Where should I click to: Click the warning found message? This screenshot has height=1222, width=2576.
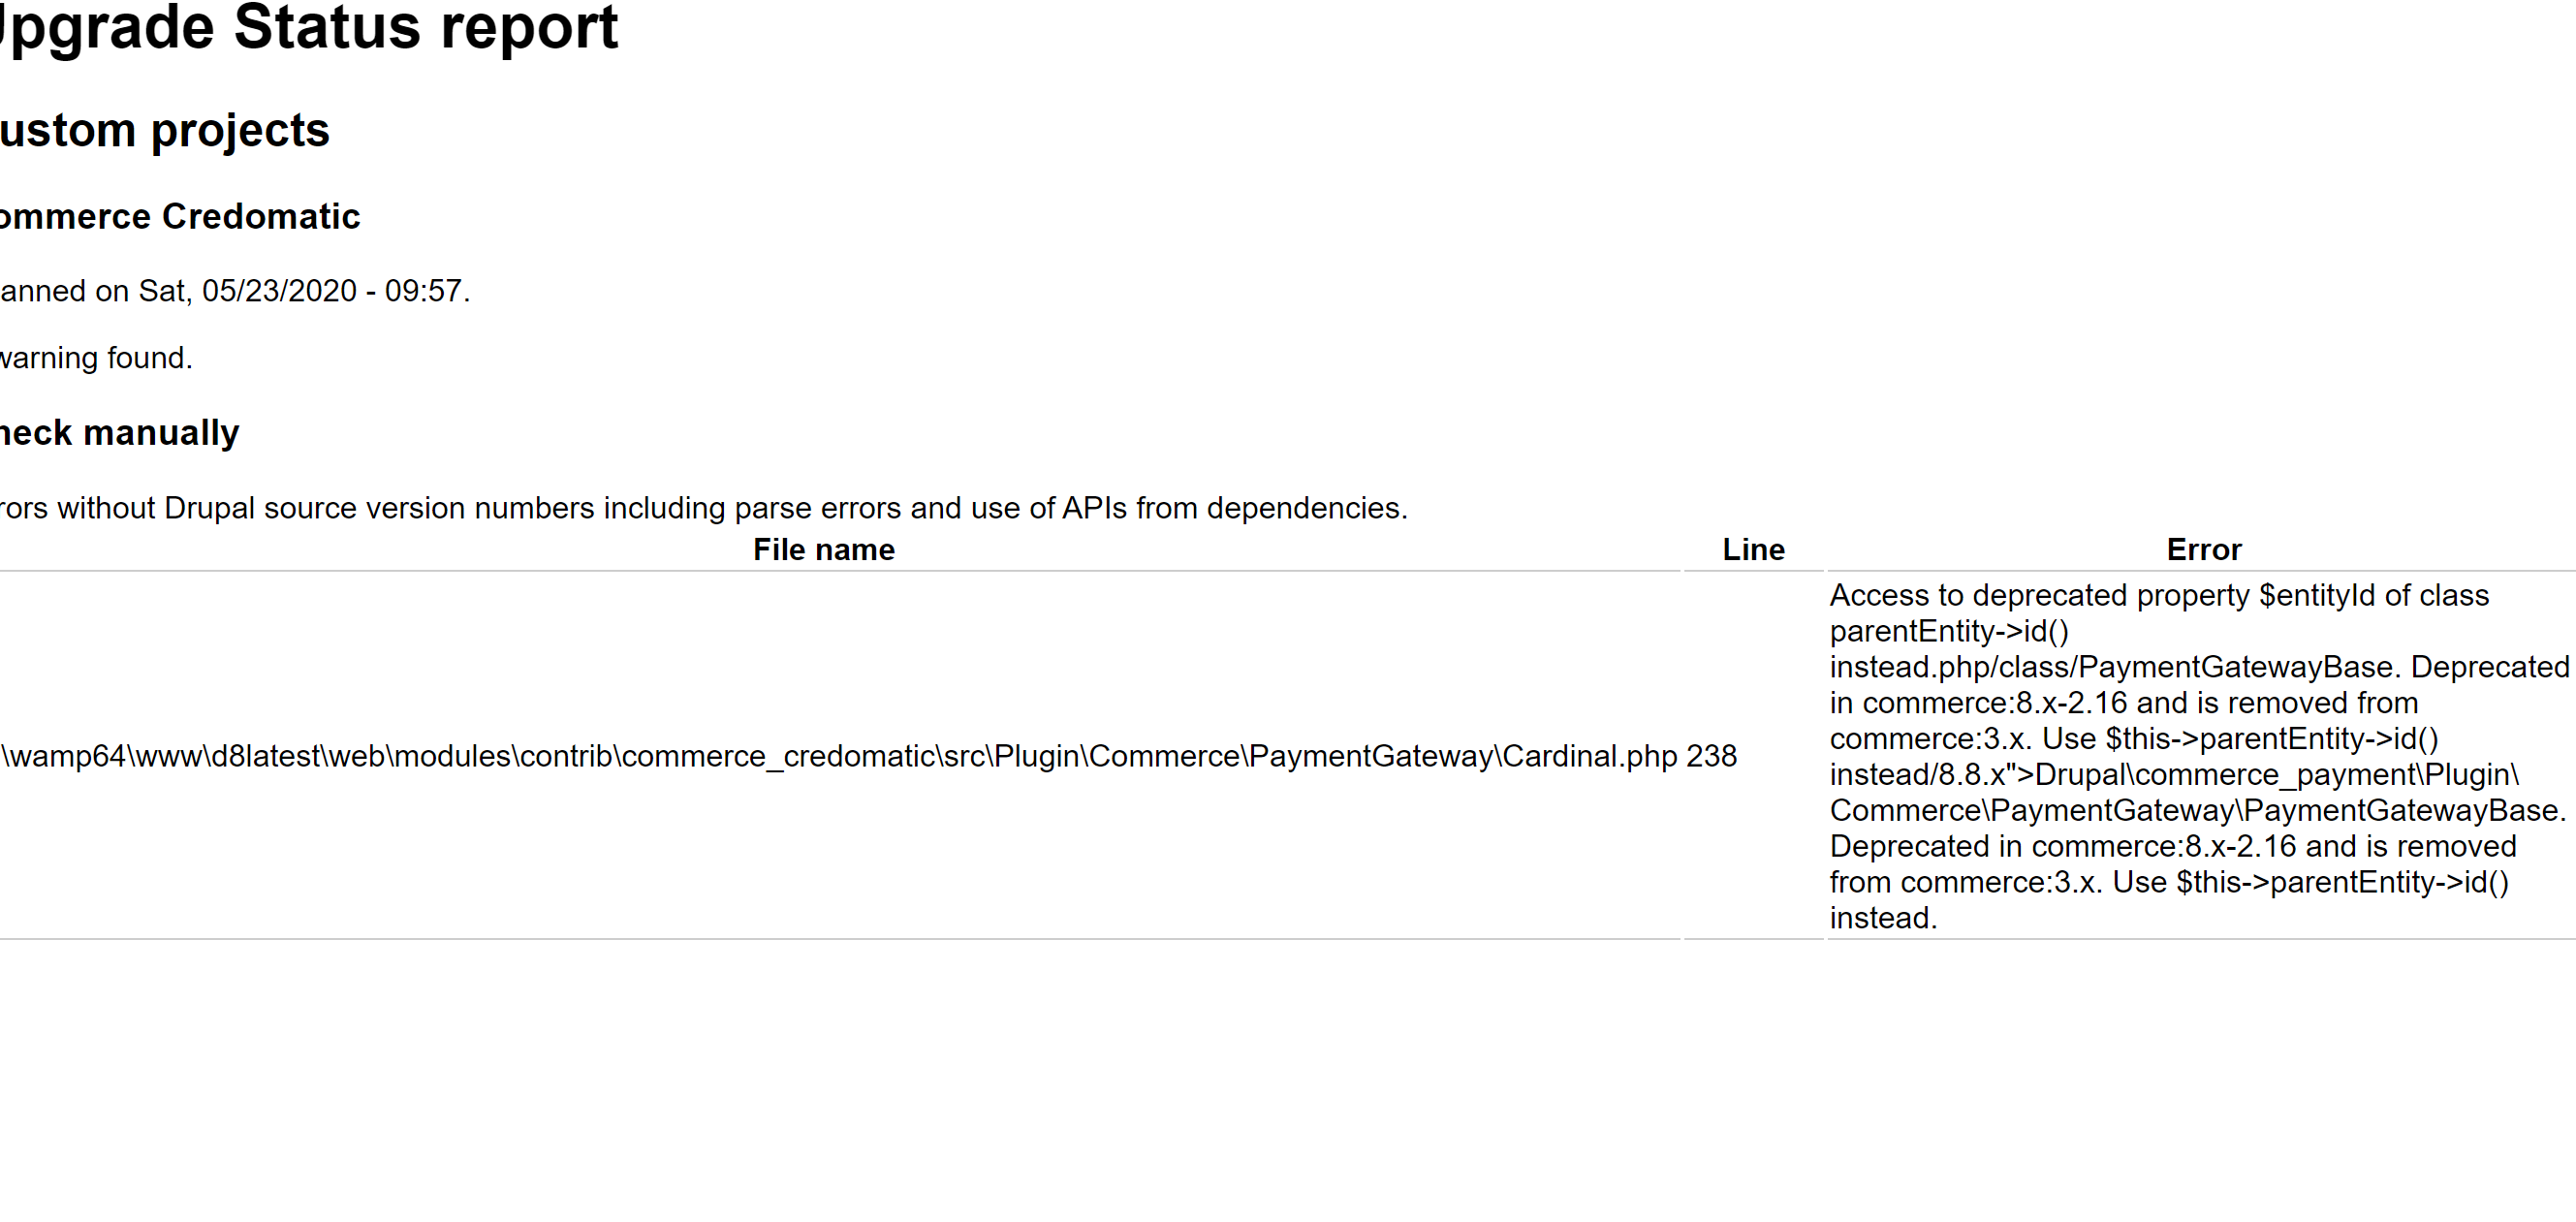tap(95, 358)
